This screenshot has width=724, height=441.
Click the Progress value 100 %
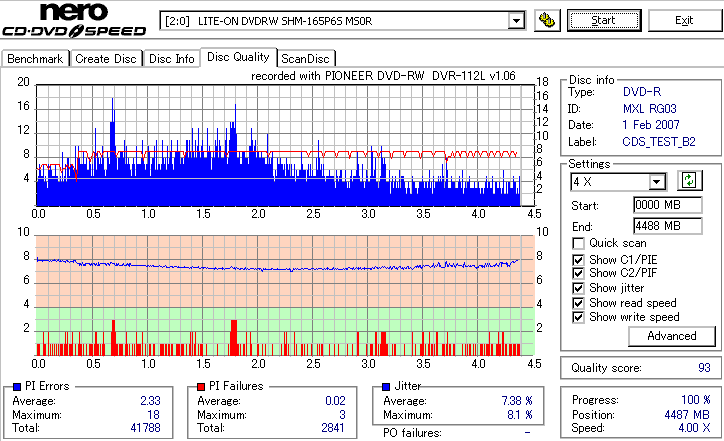click(x=696, y=400)
